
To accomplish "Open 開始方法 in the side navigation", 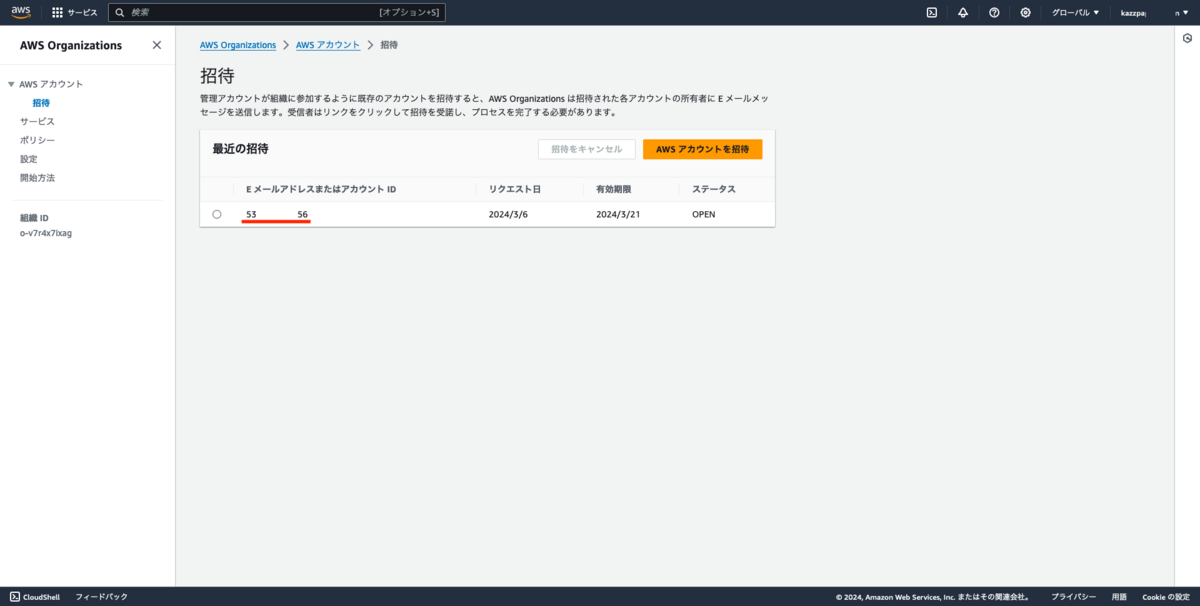I will click(x=37, y=178).
